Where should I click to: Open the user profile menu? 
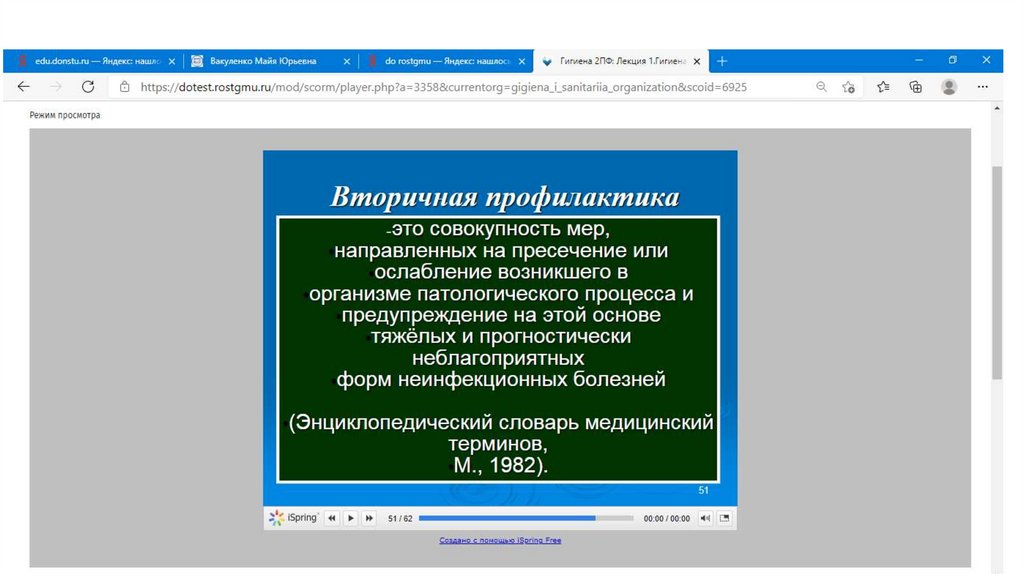pyautogui.click(x=949, y=87)
